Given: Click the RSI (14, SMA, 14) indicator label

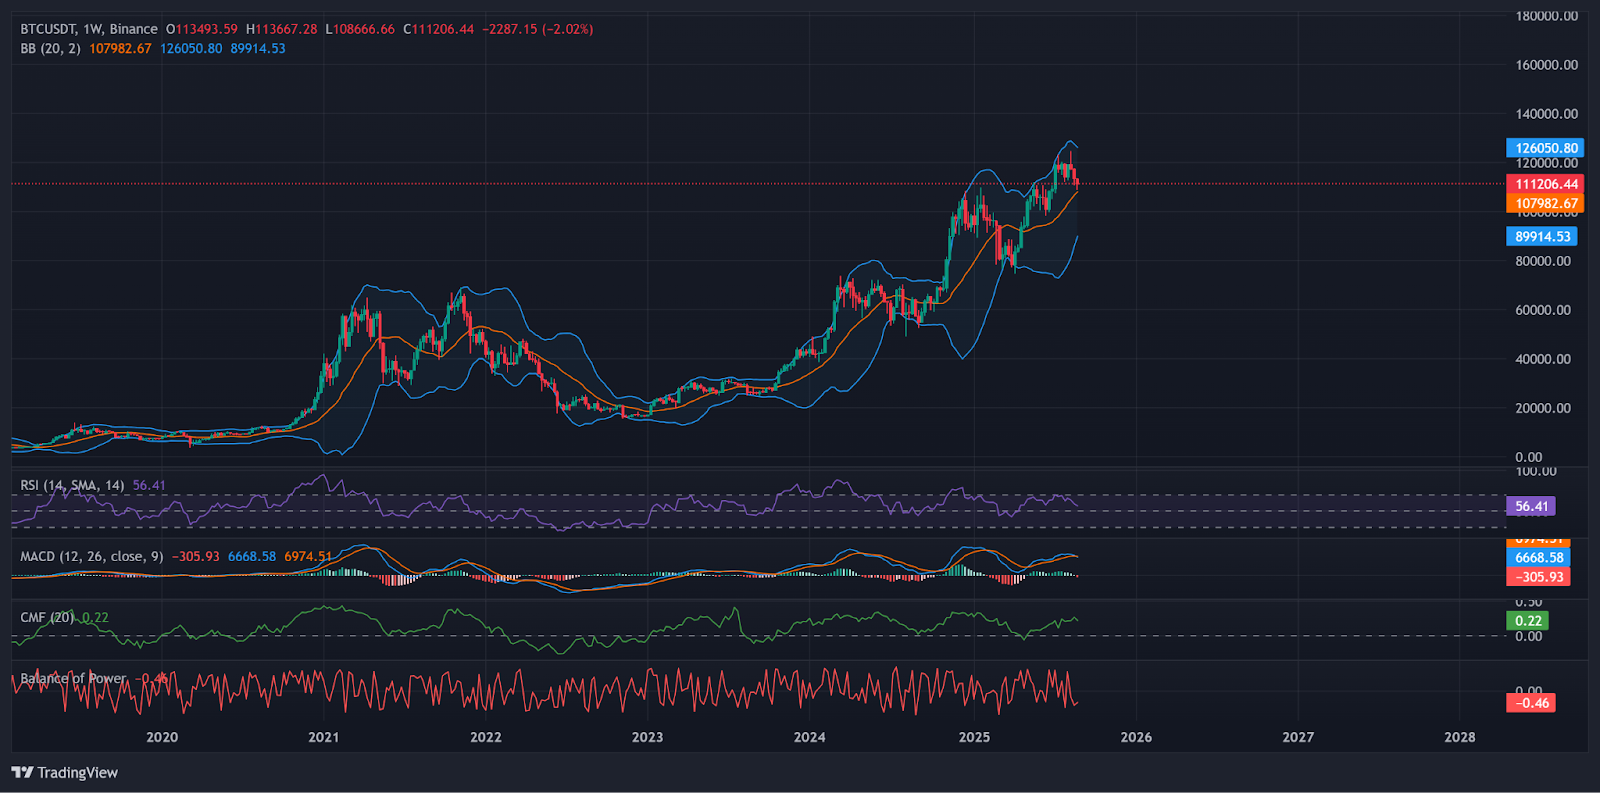Looking at the screenshot, I should pos(72,485).
